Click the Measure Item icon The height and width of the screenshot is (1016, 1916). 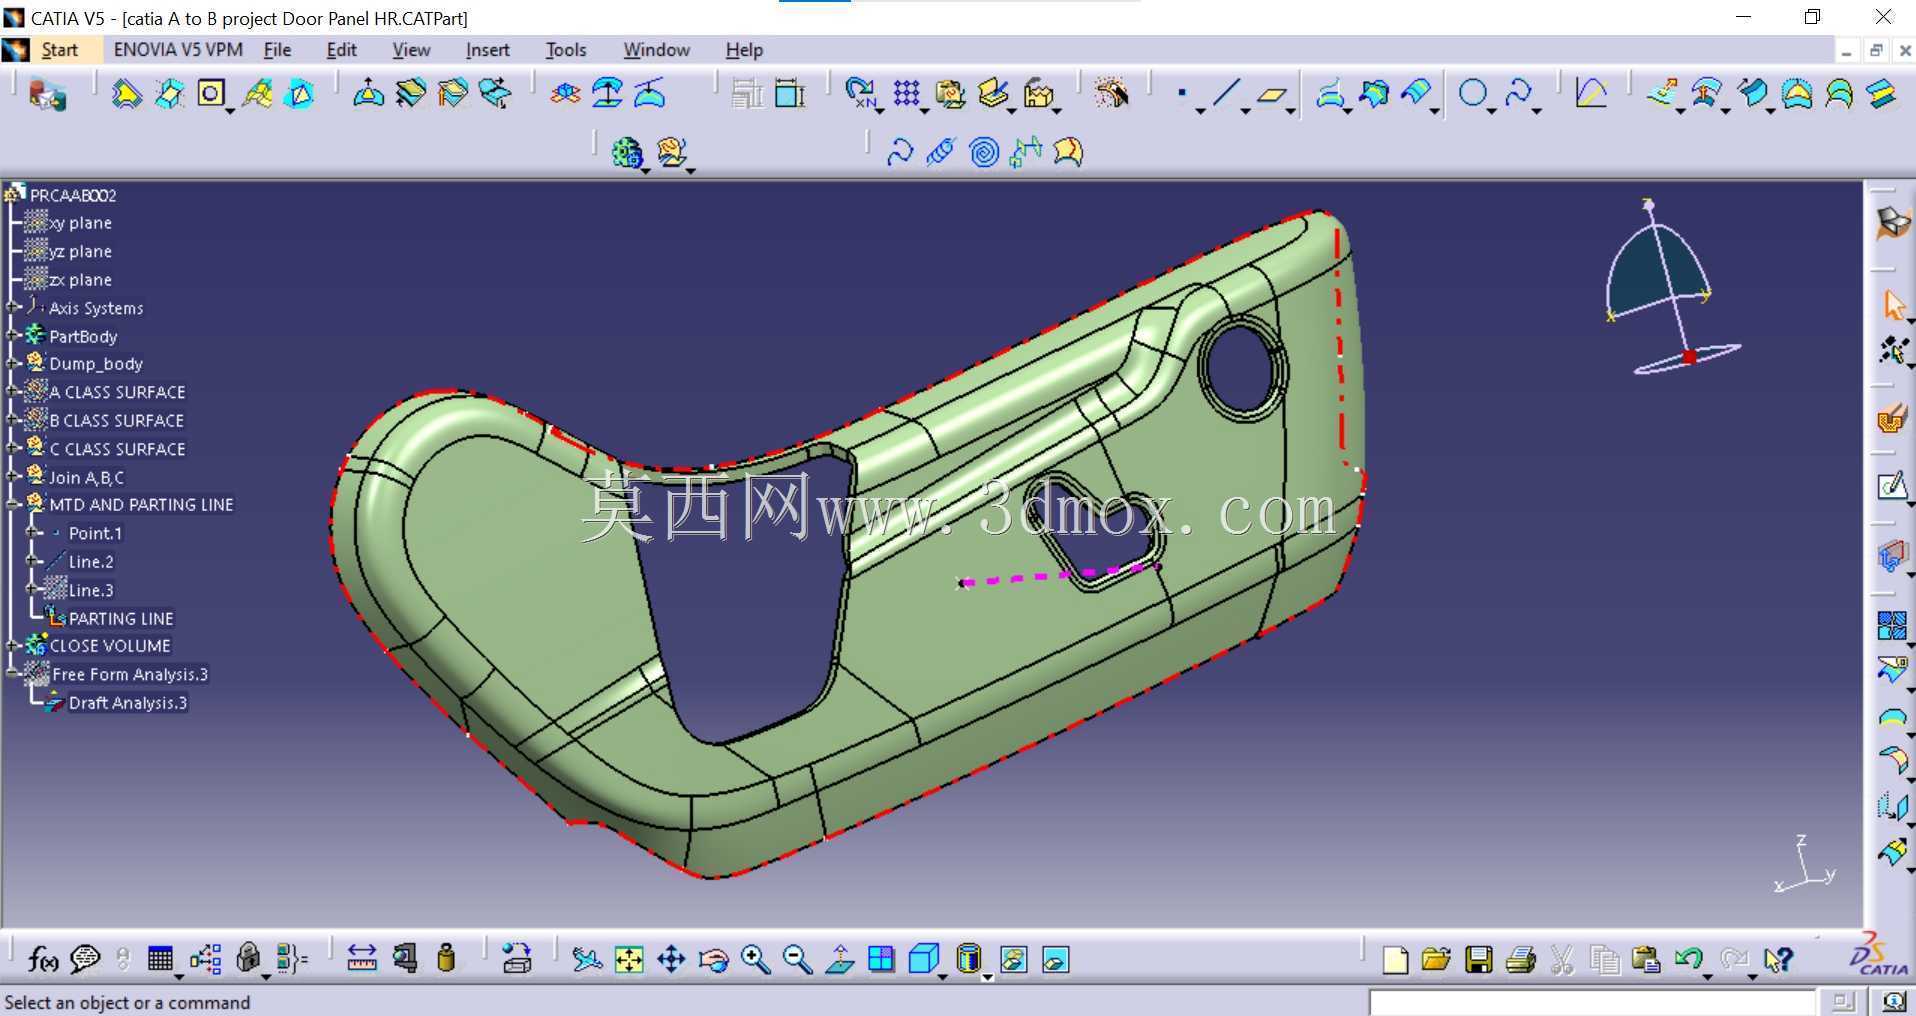(x=405, y=959)
